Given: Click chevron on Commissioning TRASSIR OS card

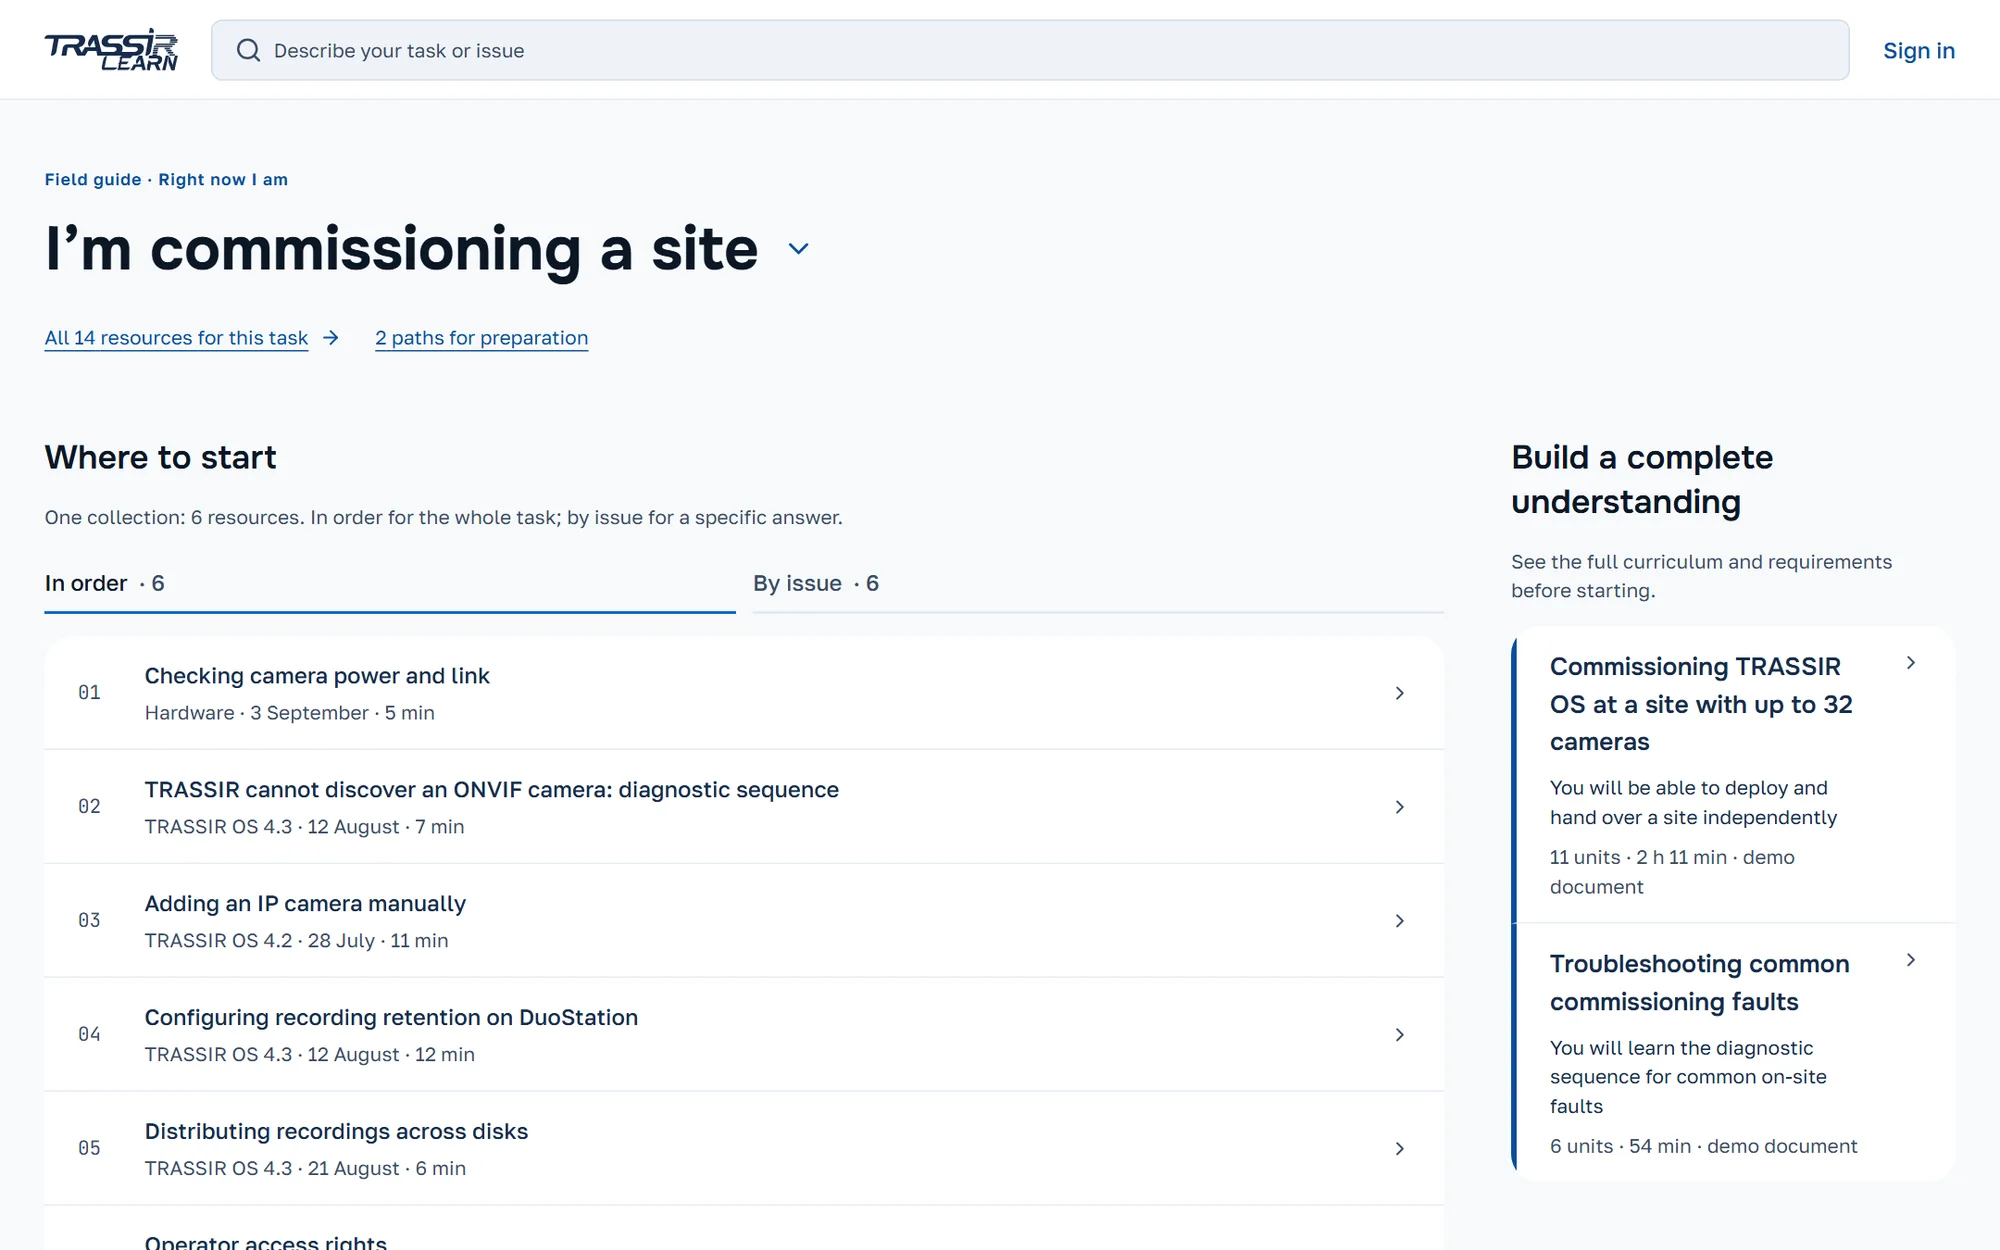Looking at the screenshot, I should click(1910, 663).
